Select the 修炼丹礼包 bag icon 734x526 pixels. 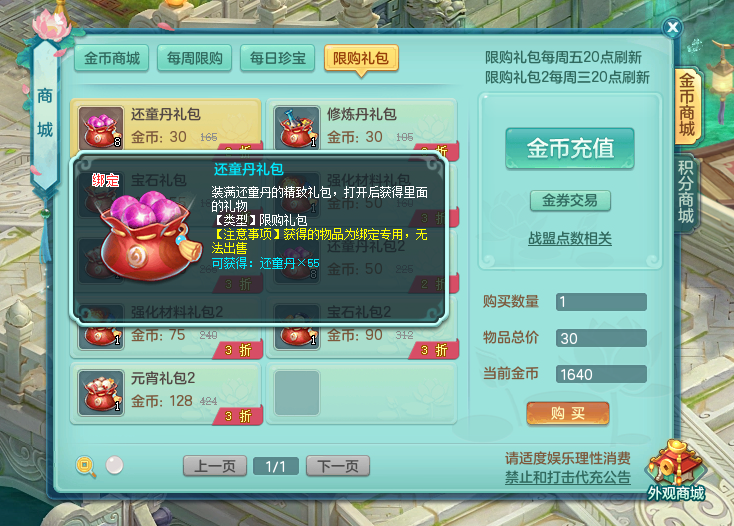297,127
